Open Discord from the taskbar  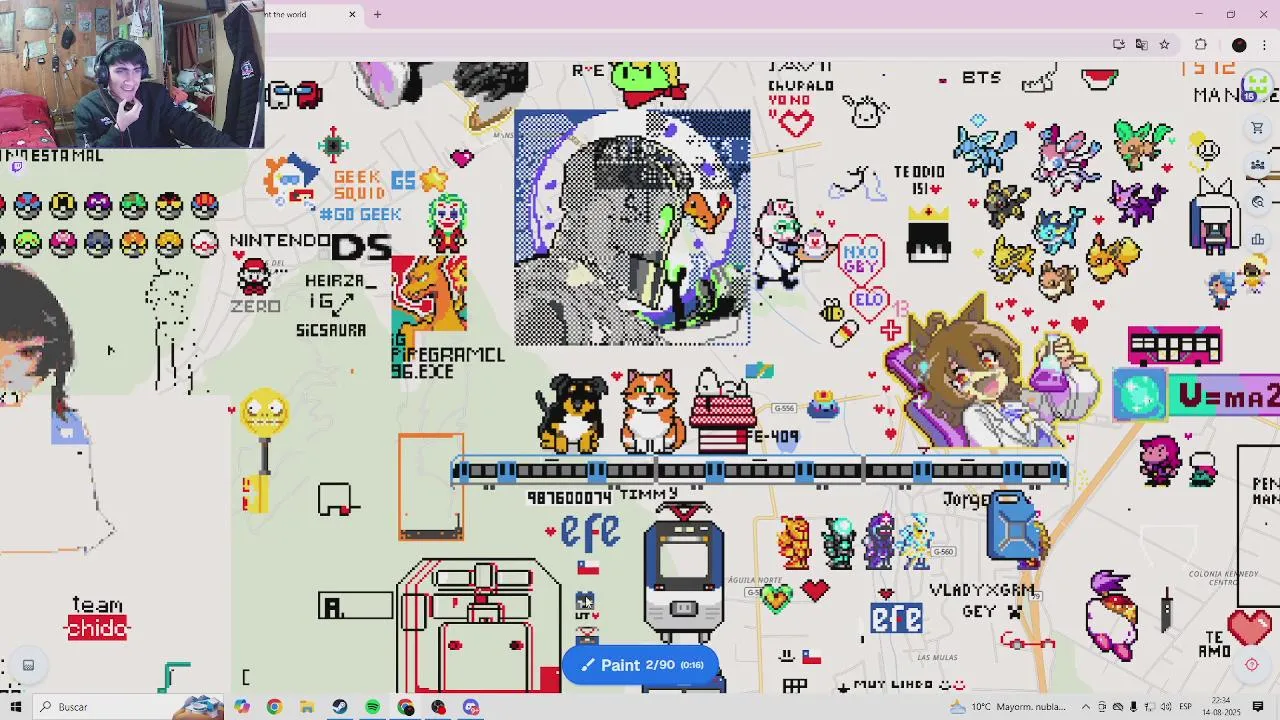pyautogui.click(x=471, y=707)
